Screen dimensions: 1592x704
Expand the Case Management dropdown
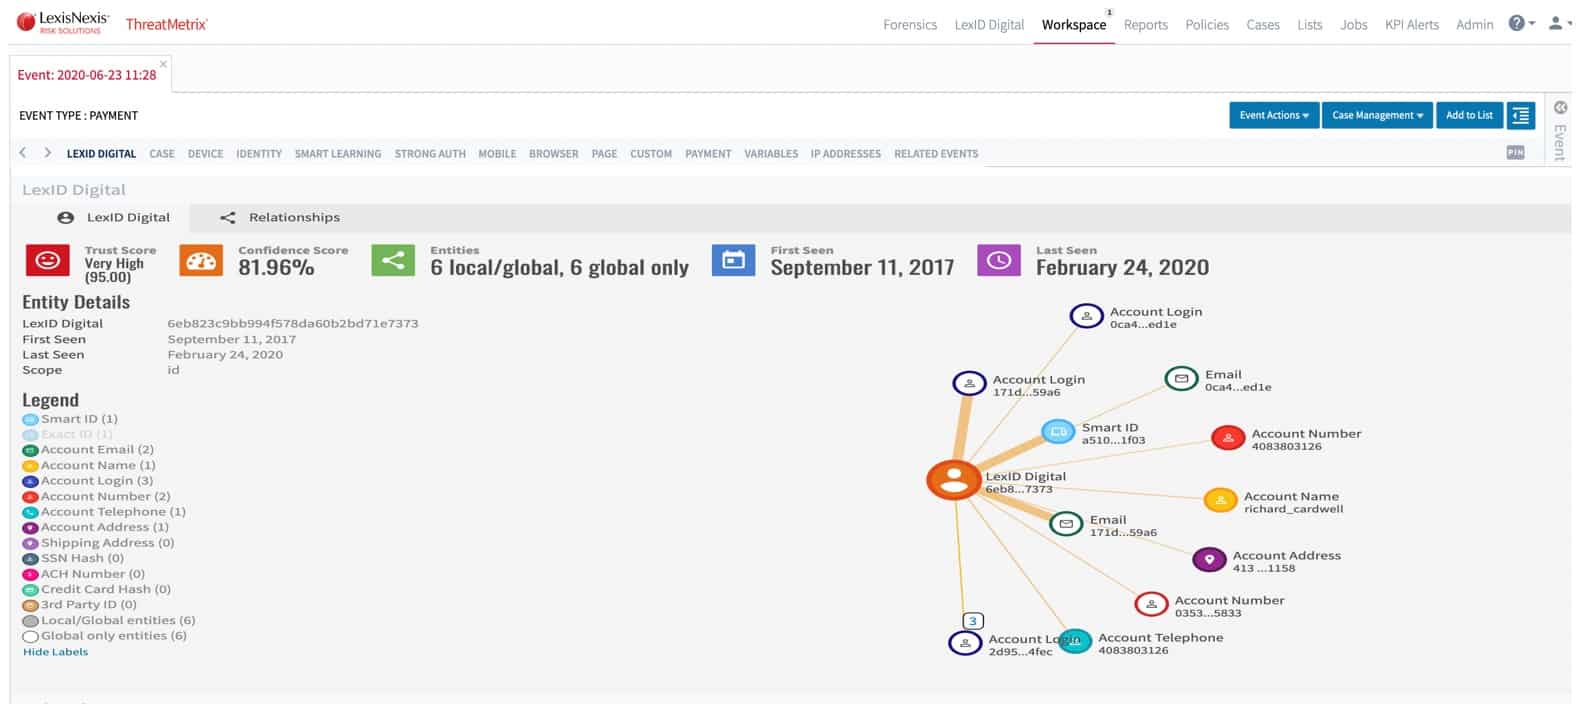pyautogui.click(x=1377, y=115)
